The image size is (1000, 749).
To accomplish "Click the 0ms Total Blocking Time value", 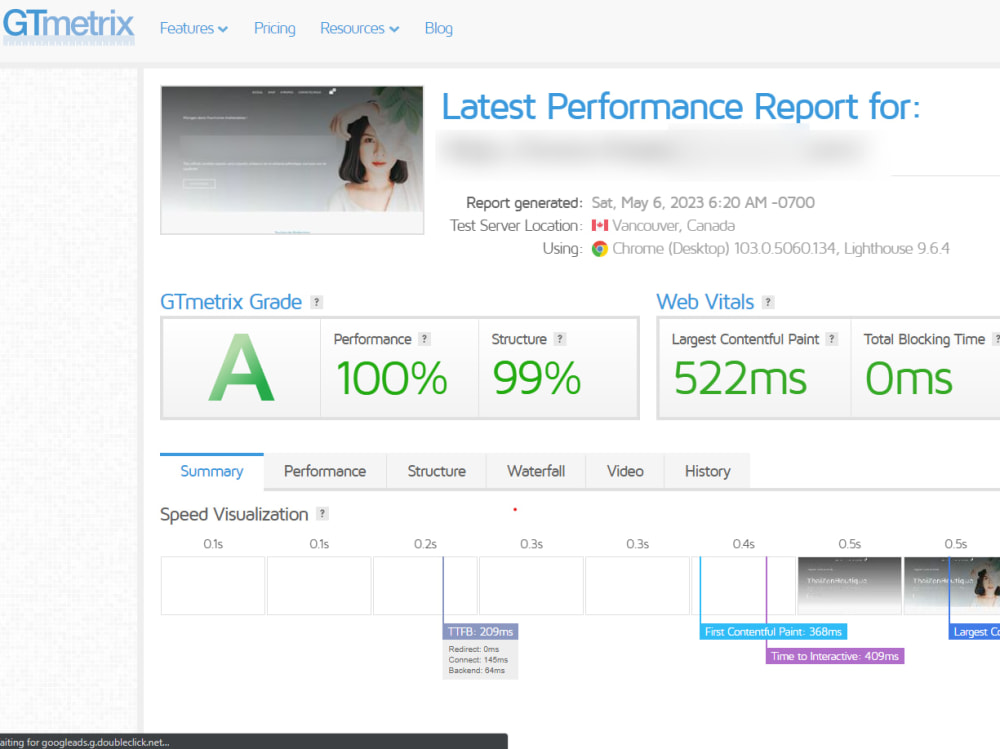I will tap(908, 378).
